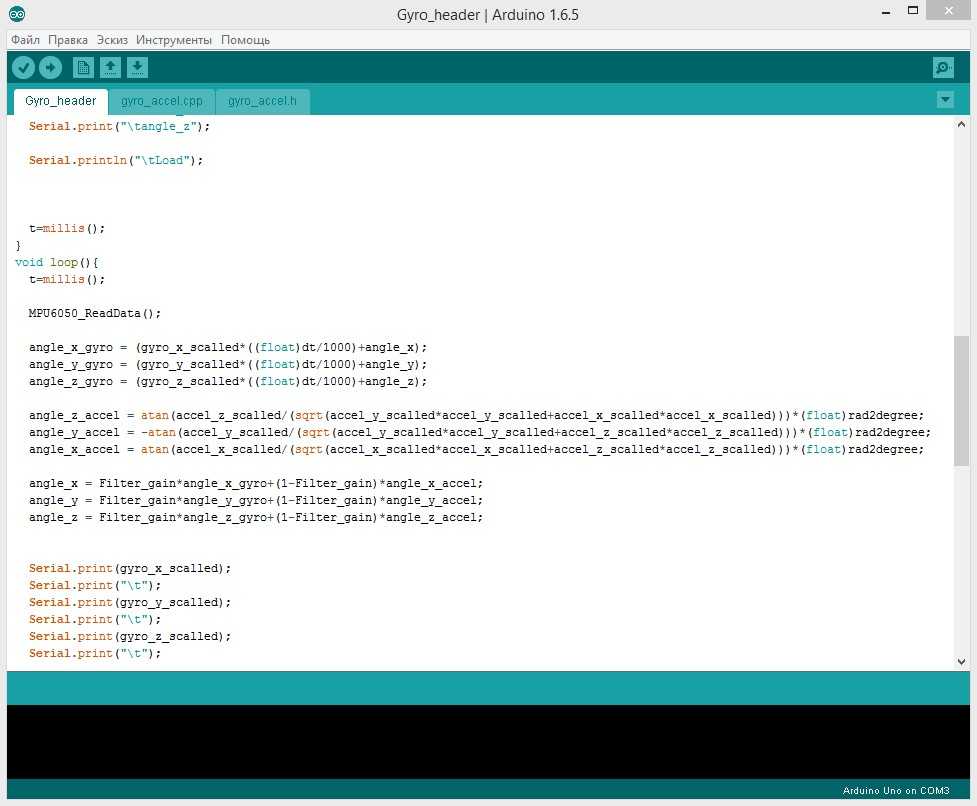The image size is (977, 806).
Task: Switch to the gyro_accel.cpp tab
Action: [x=162, y=101]
